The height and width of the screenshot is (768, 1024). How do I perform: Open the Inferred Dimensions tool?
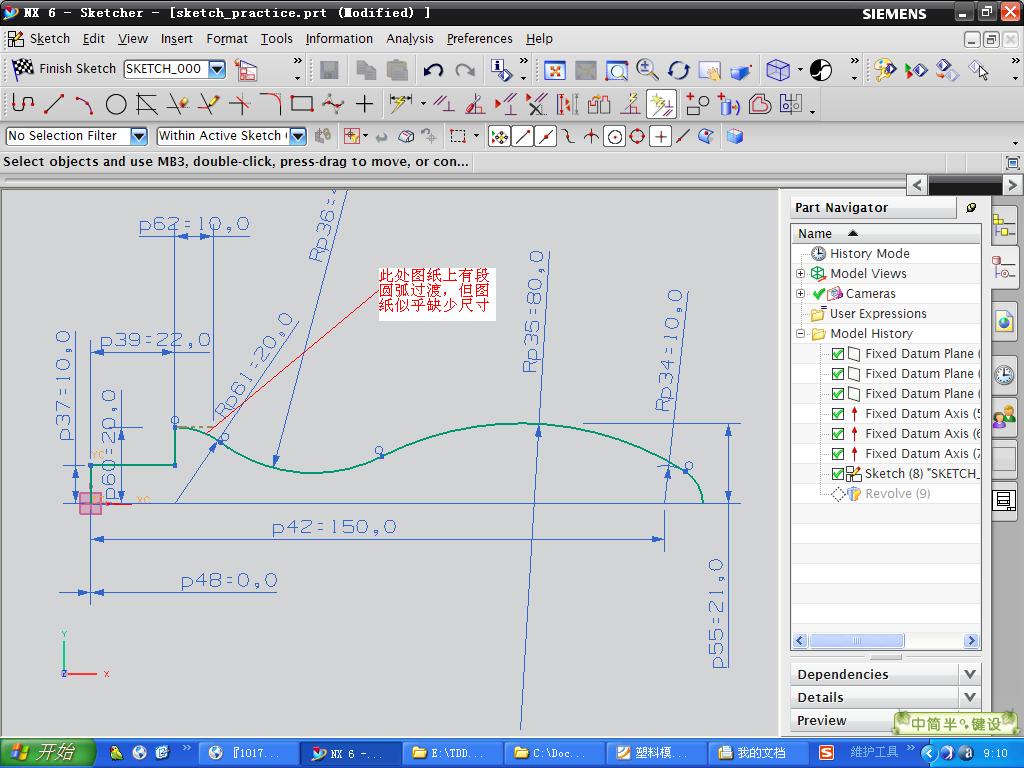(x=400, y=104)
